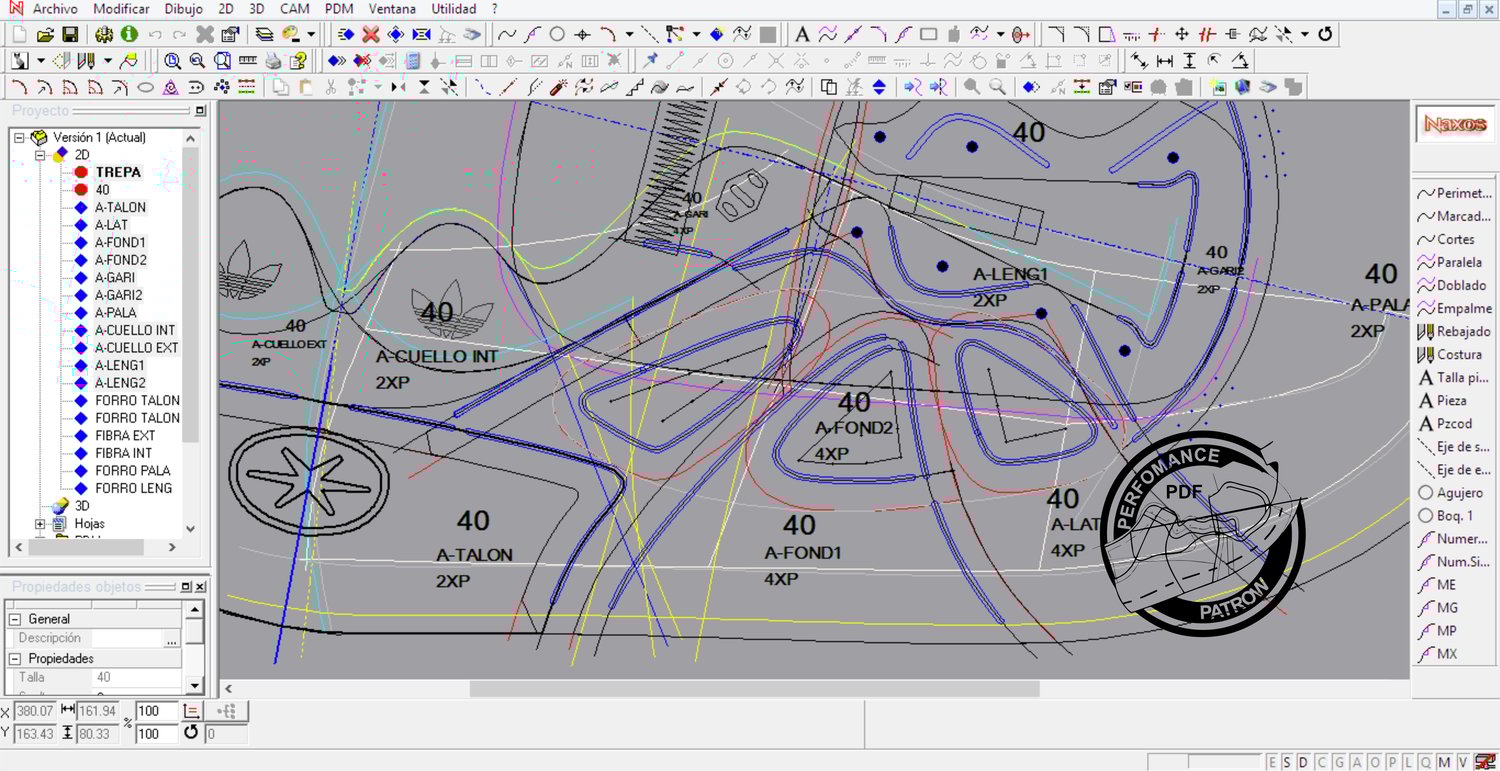Image resolution: width=1500 pixels, height=771 pixels.
Task: Expand the Hojas tree node
Action: click(x=40, y=524)
